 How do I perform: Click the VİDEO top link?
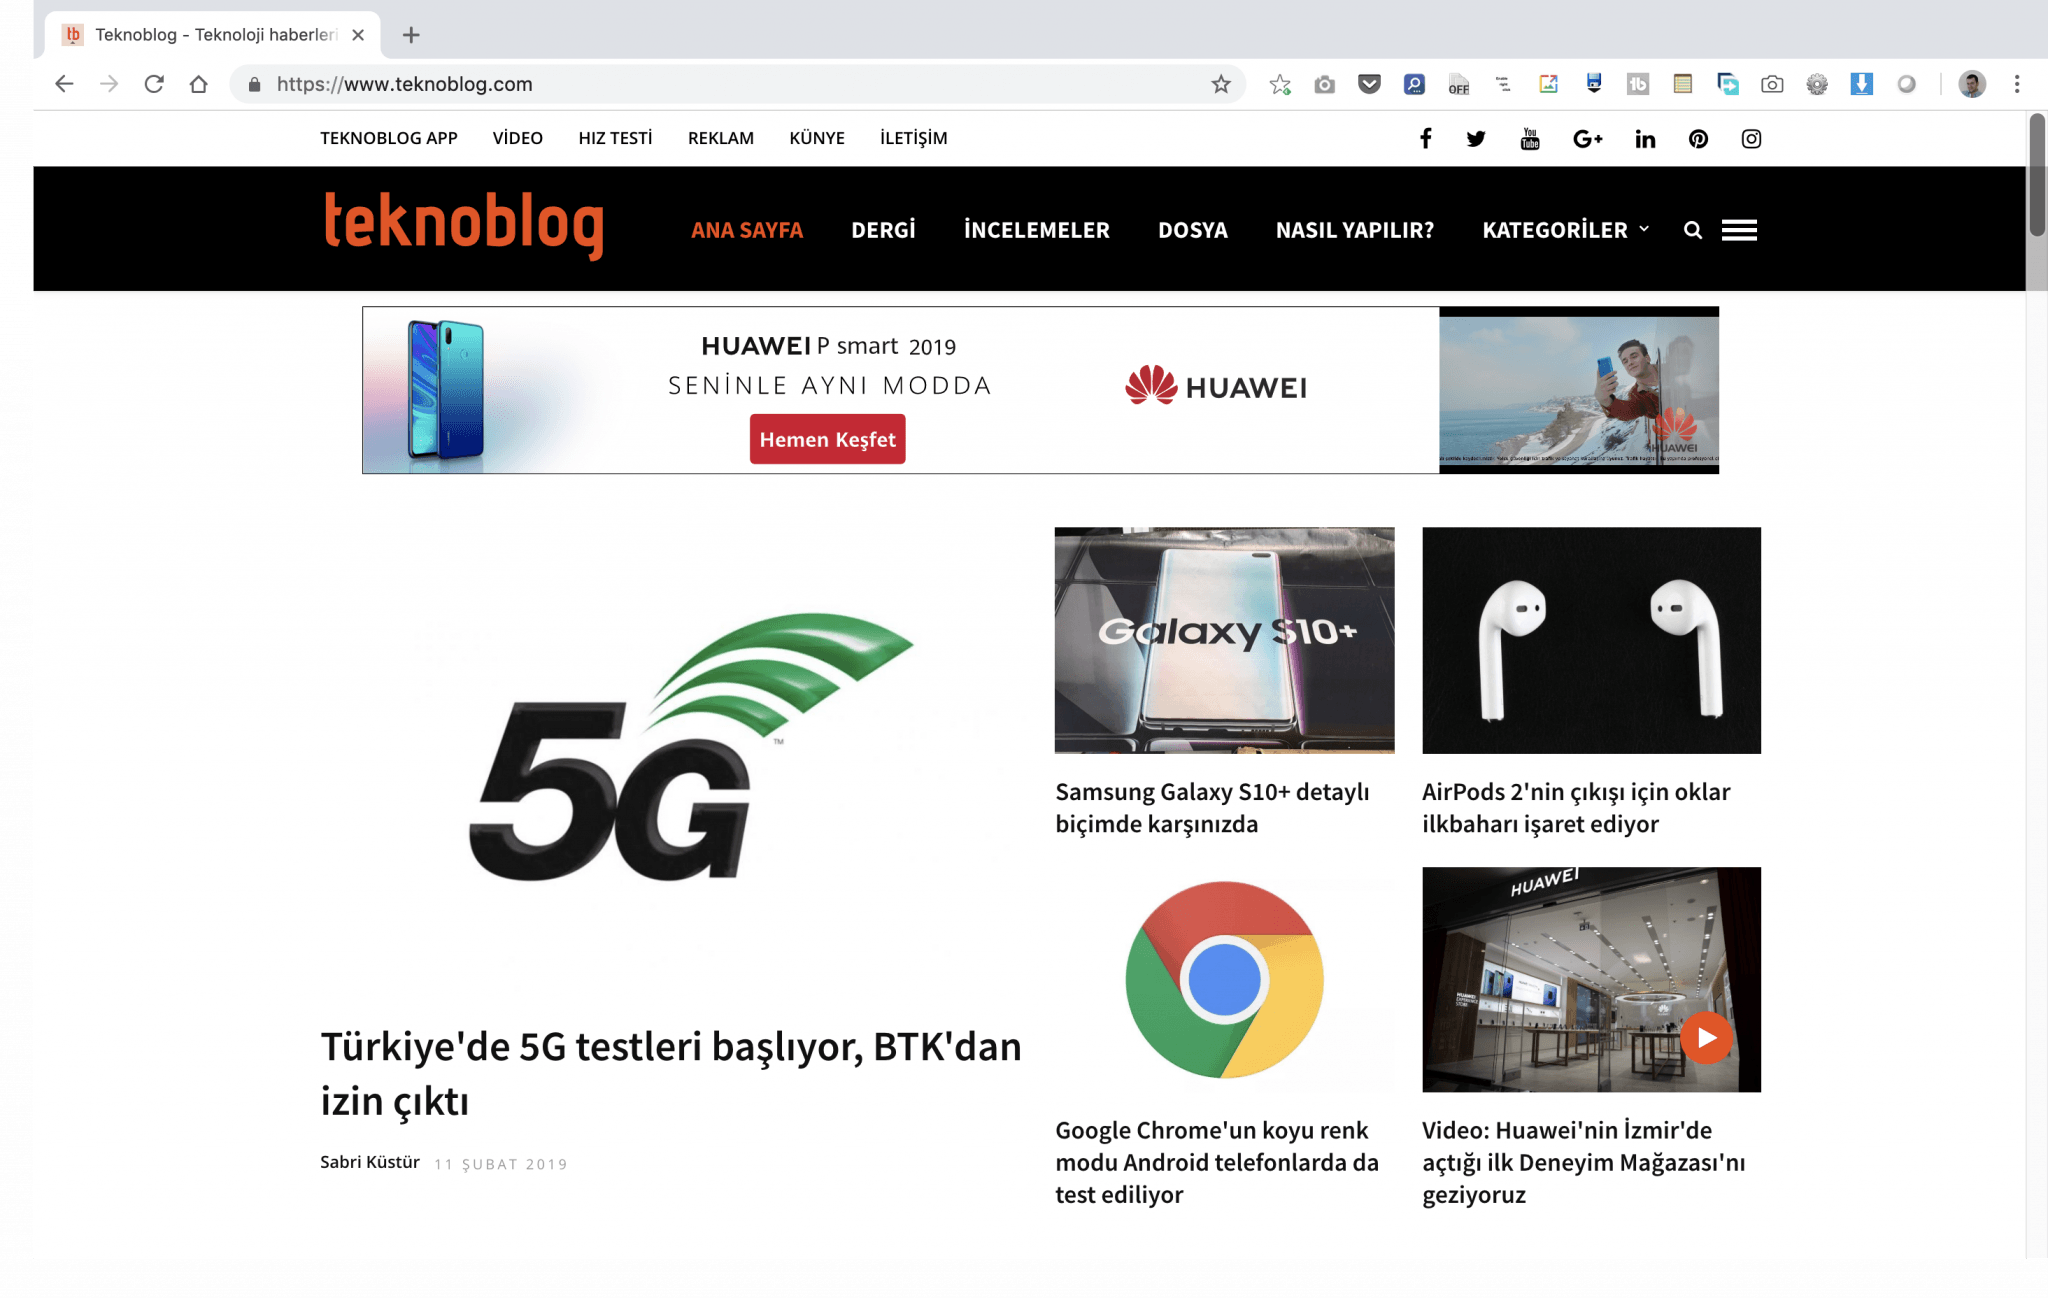(x=517, y=138)
